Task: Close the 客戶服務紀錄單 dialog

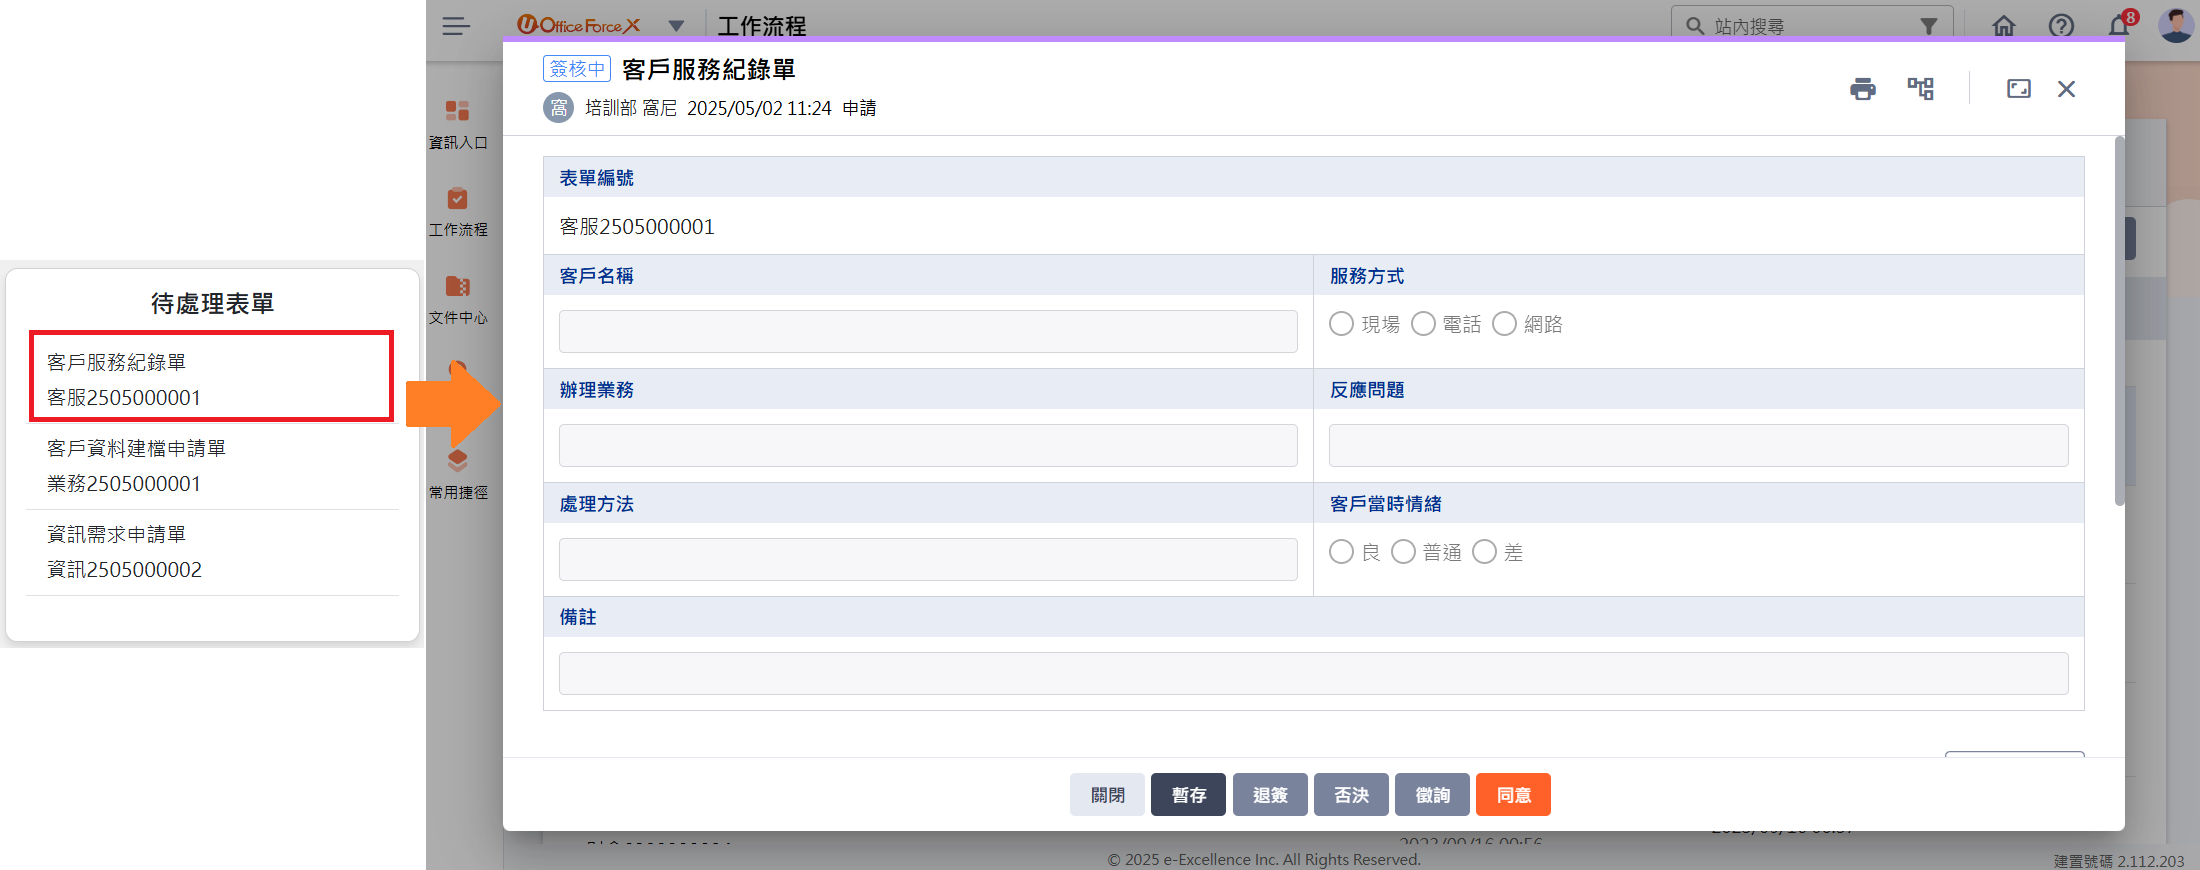Action: click(x=2067, y=89)
